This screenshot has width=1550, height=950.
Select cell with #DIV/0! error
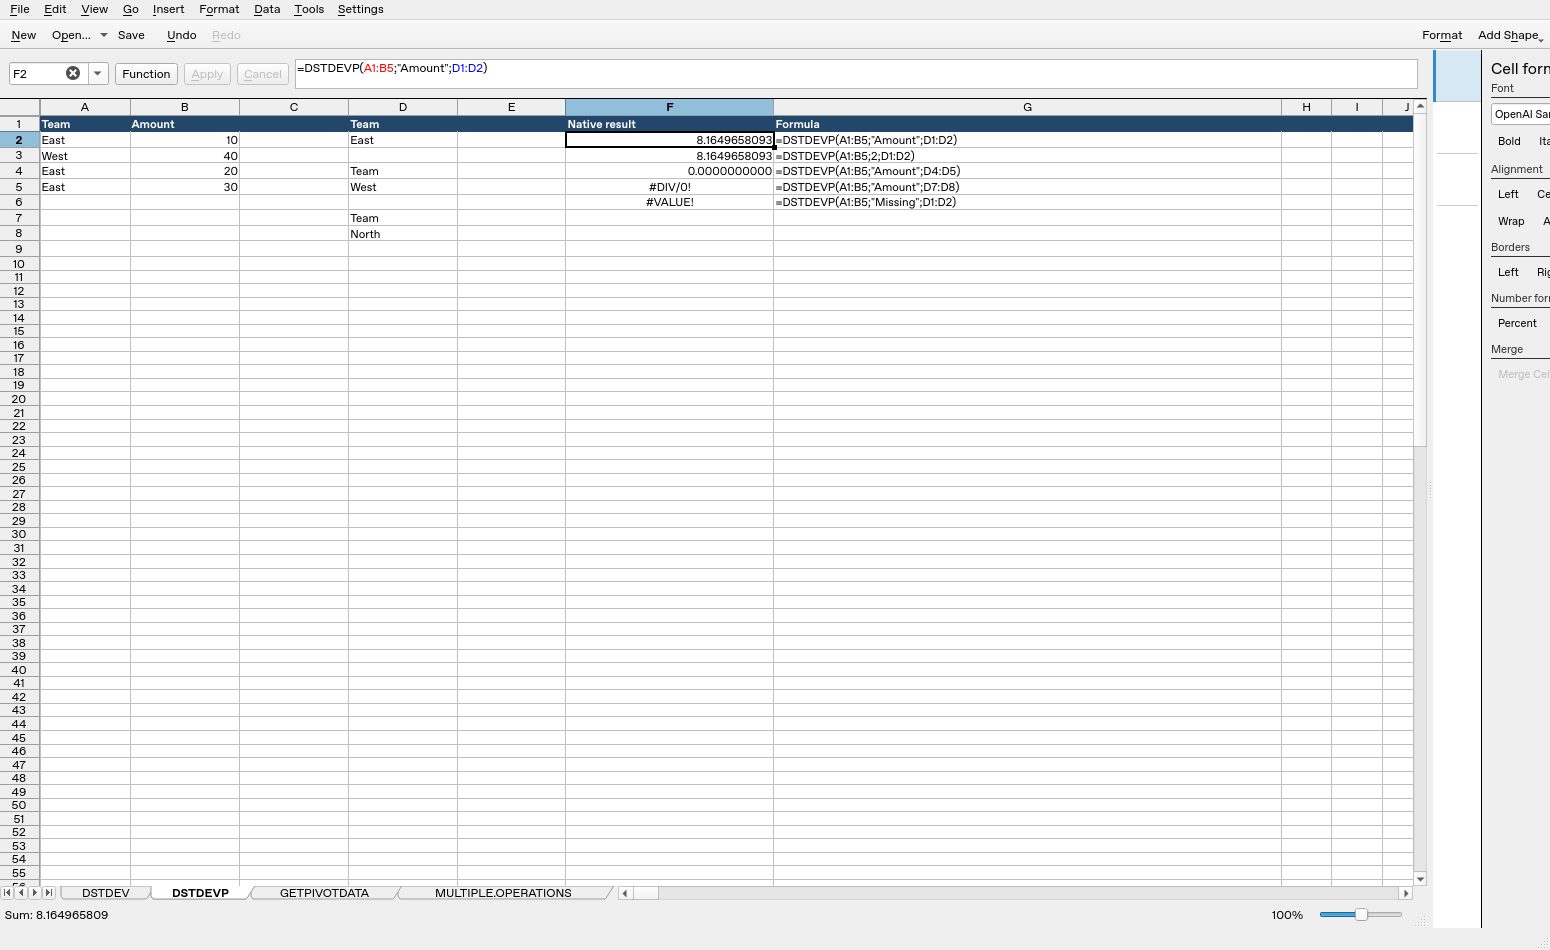pyautogui.click(x=669, y=187)
